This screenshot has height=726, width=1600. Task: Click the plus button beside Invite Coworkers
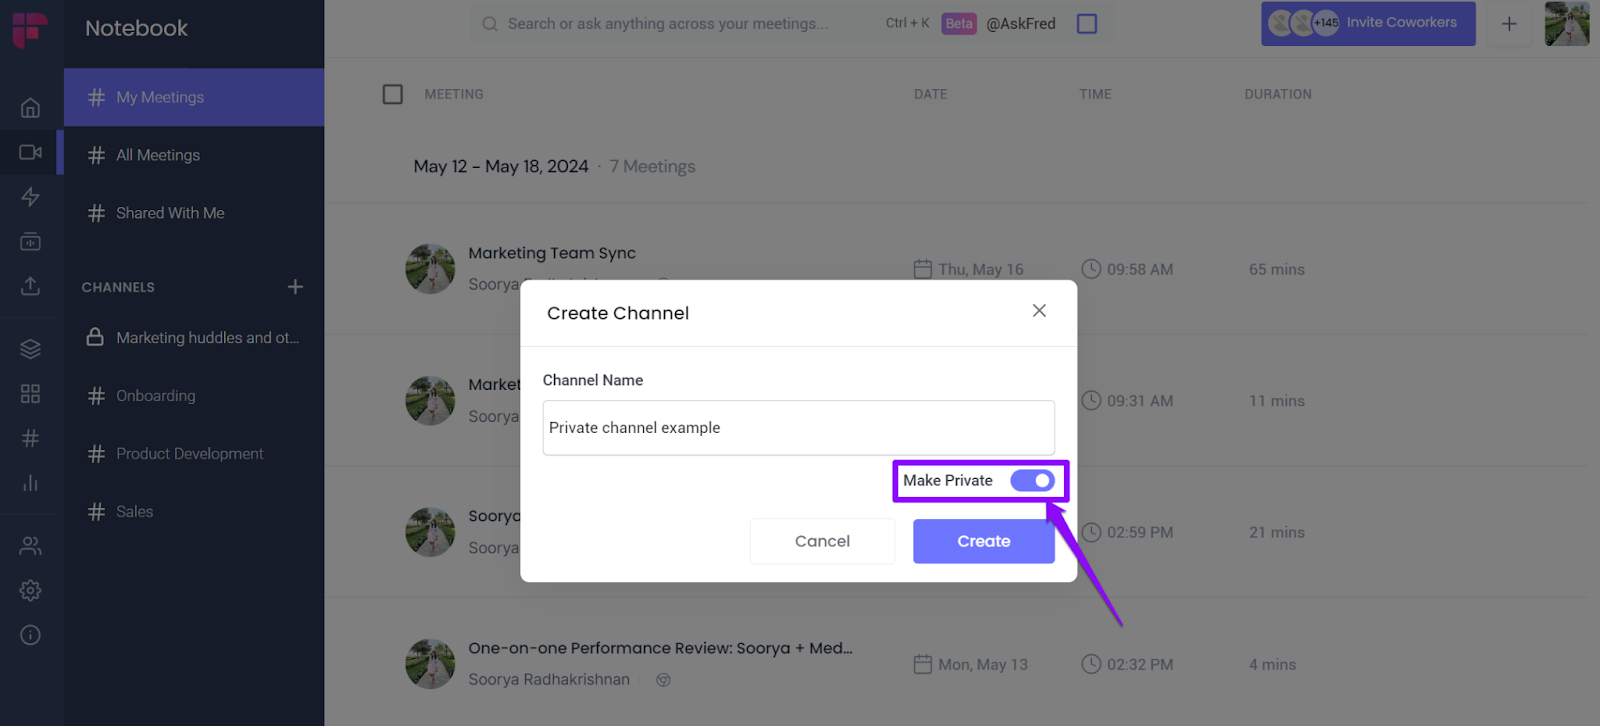click(x=1509, y=24)
